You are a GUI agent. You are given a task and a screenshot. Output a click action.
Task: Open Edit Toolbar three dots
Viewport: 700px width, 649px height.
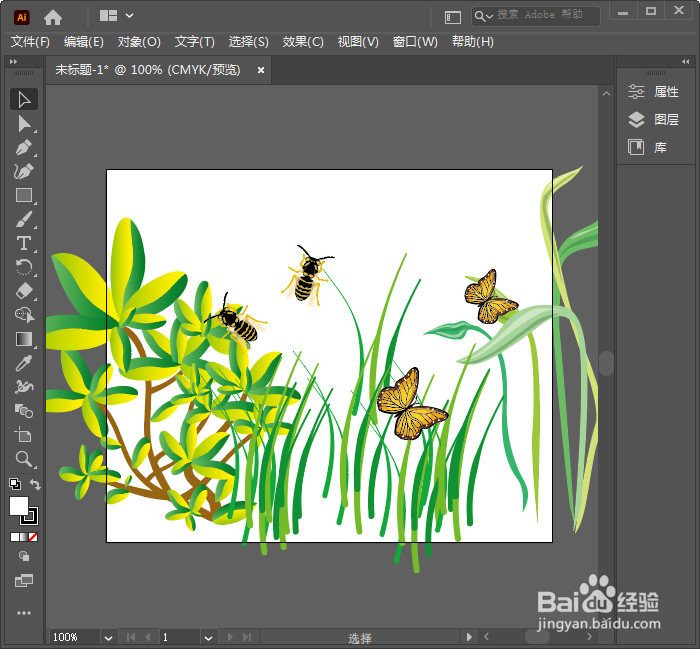click(x=24, y=613)
